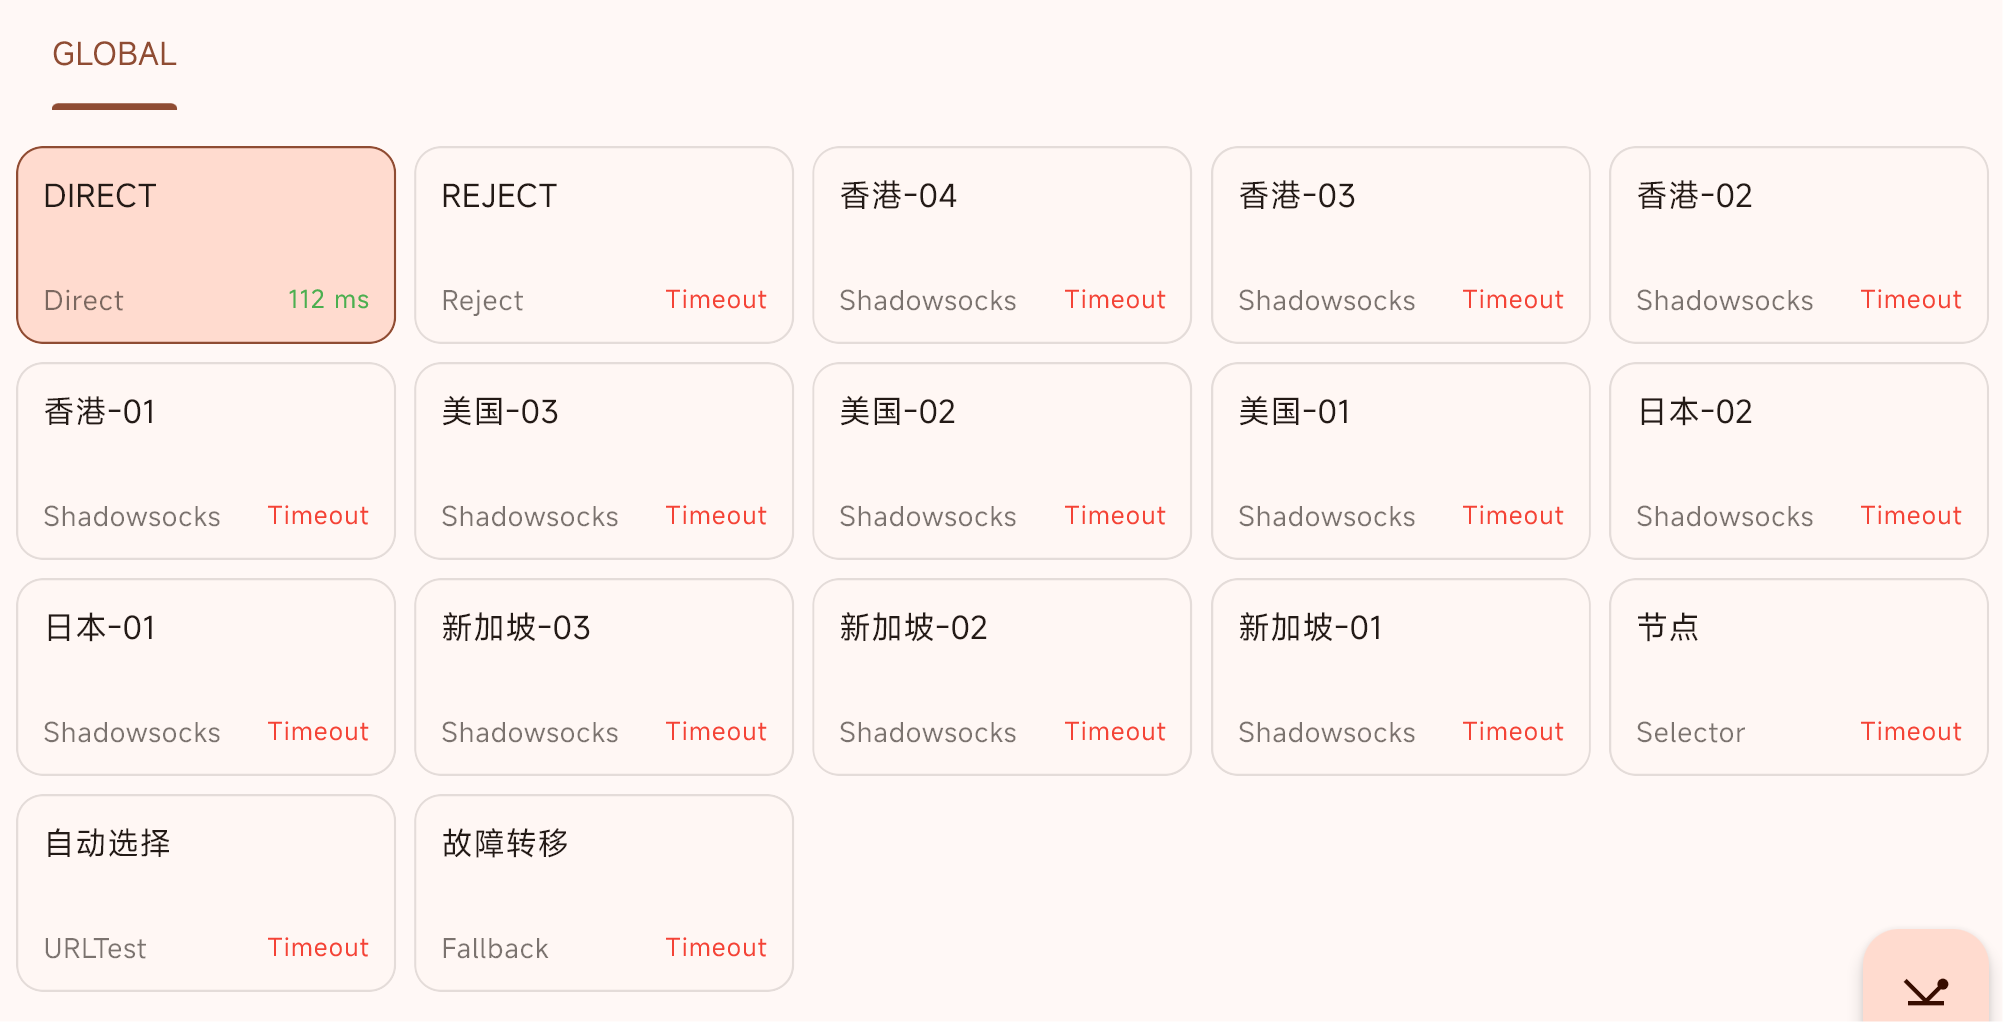
Task: Select the 新加坡-03 proxy card
Action: [604, 677]
